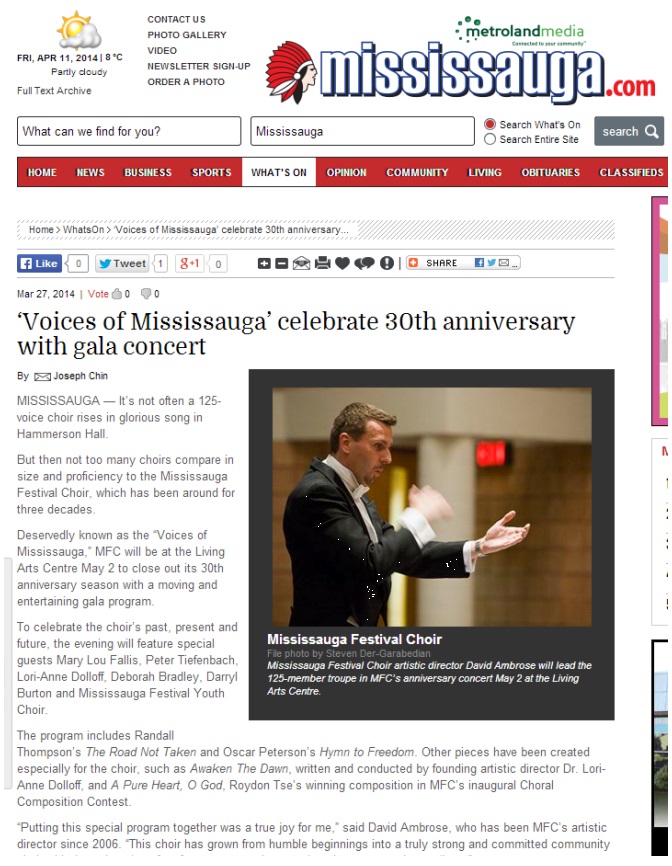Click the 'What can we find for you?' field
The height and width of the screenshot is (866, 672).
click(129, 131)
